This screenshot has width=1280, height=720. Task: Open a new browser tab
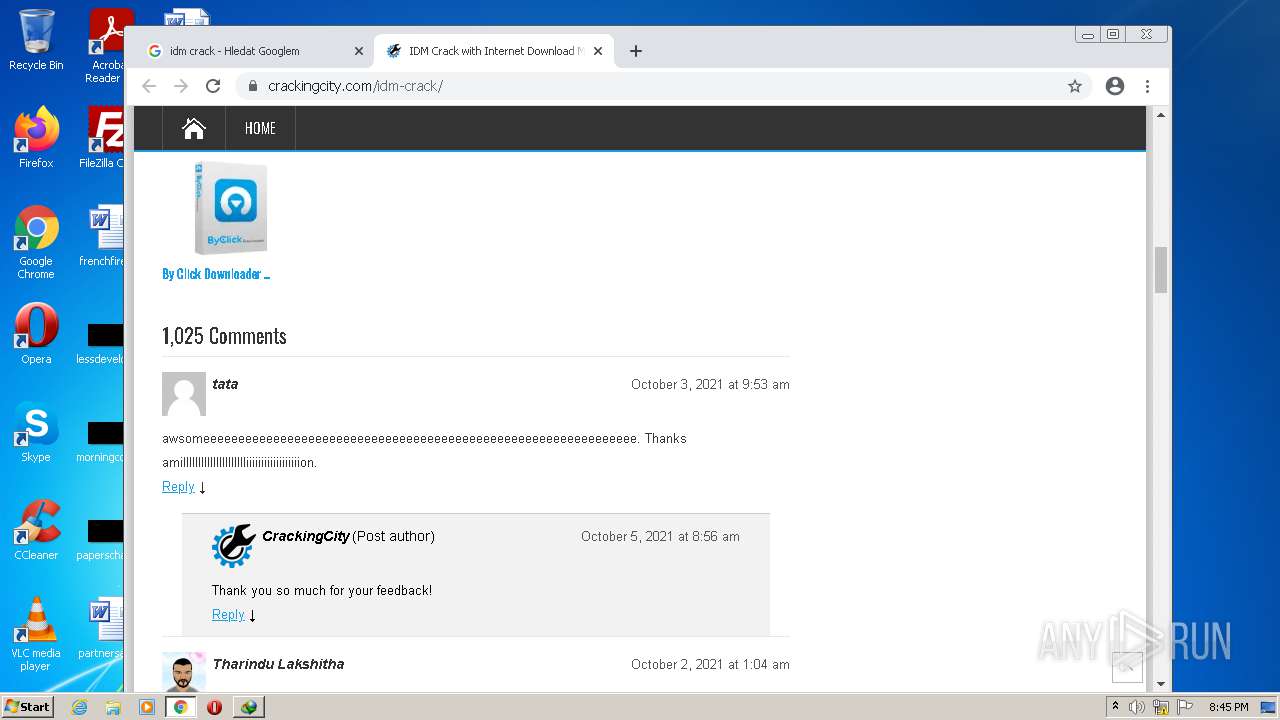coord(635,51)
